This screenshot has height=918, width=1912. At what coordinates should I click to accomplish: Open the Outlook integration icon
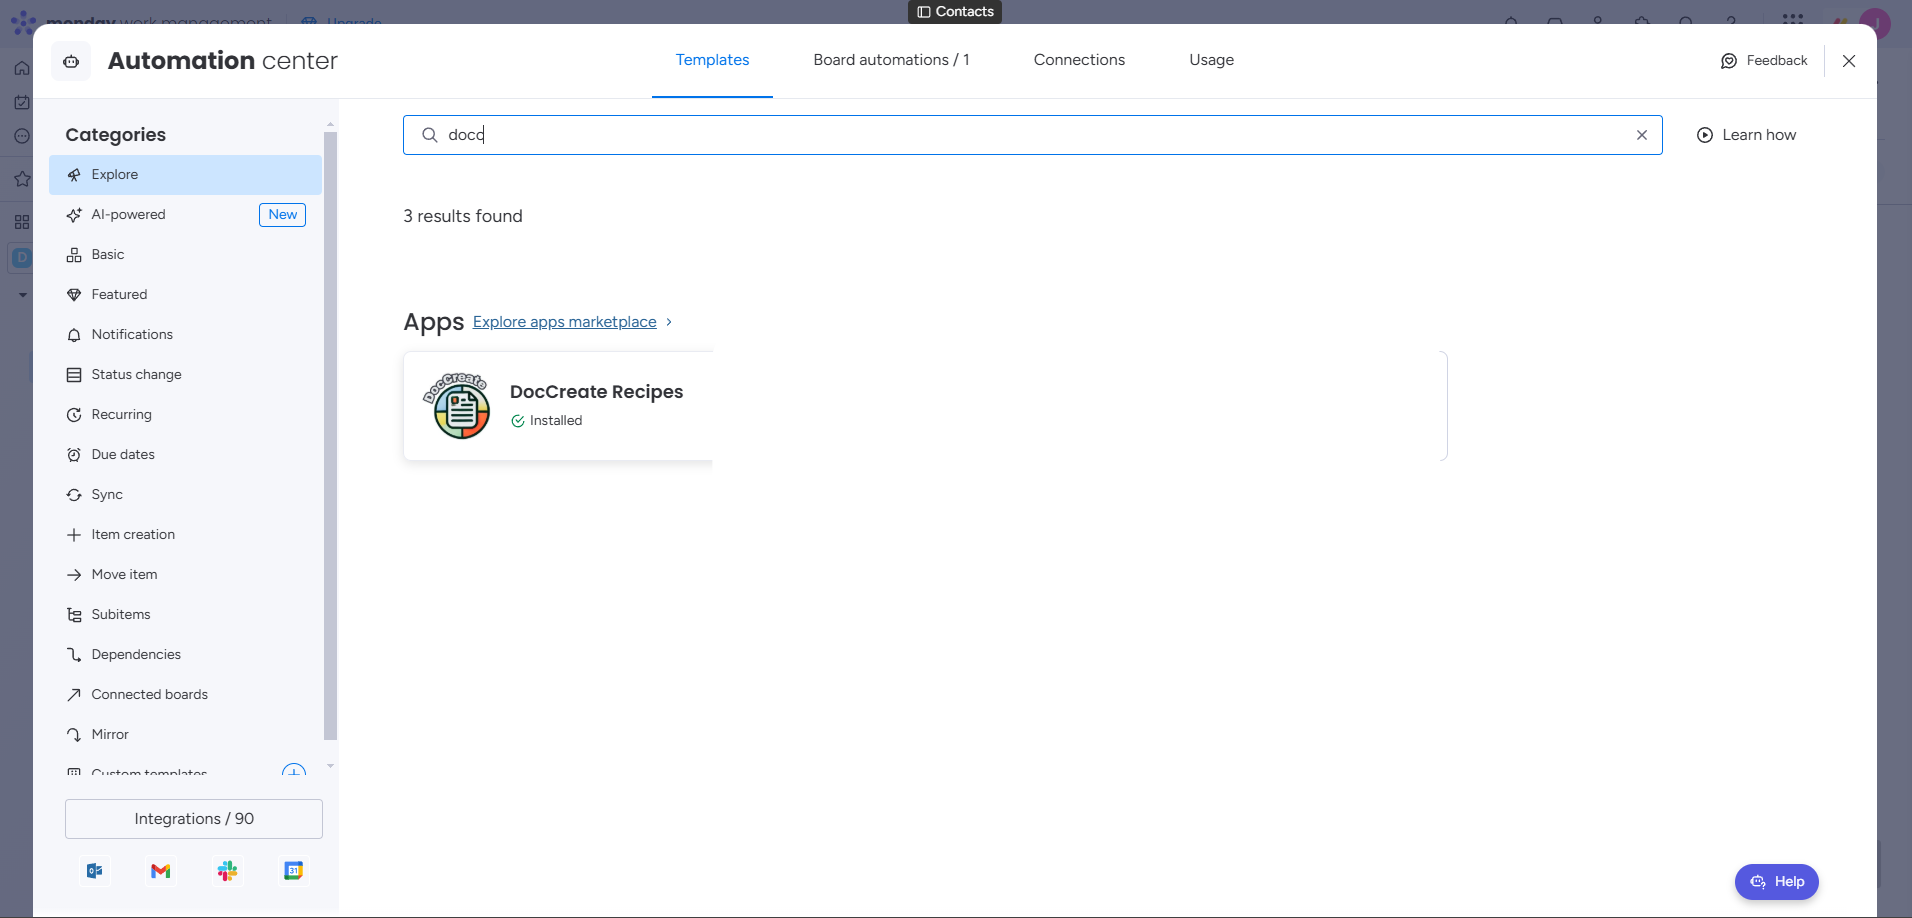95,871
